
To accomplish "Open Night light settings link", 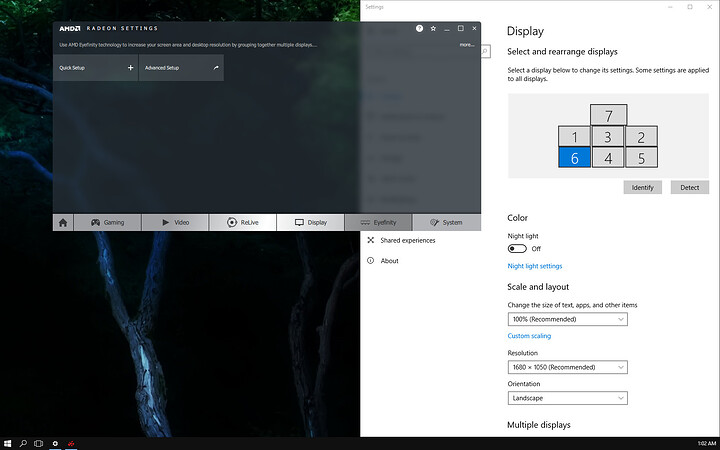I will pos(534,266).
